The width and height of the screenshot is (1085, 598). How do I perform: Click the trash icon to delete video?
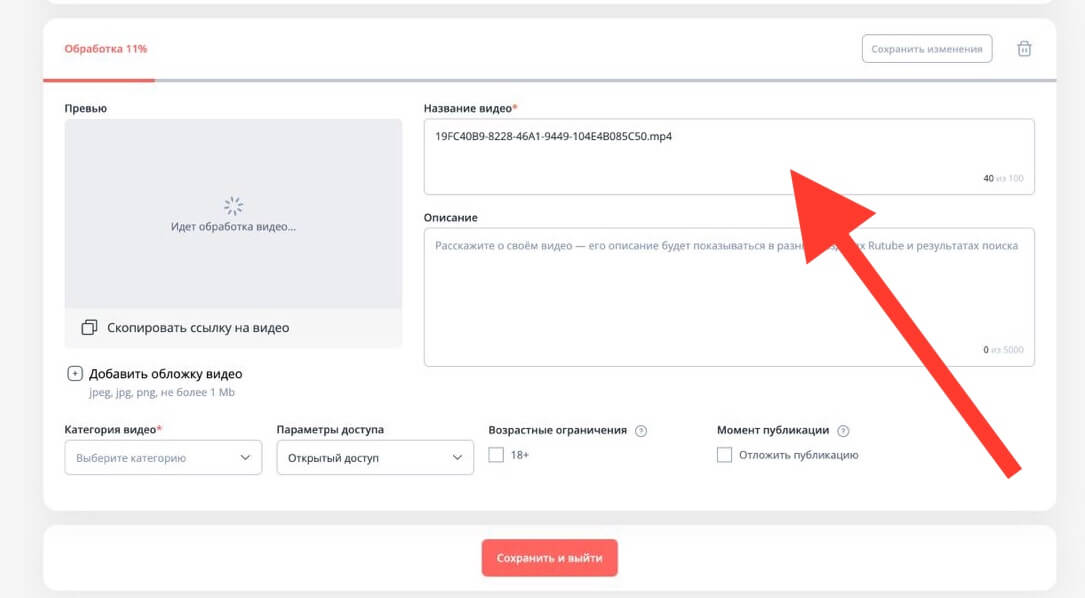pos(1024,49)
